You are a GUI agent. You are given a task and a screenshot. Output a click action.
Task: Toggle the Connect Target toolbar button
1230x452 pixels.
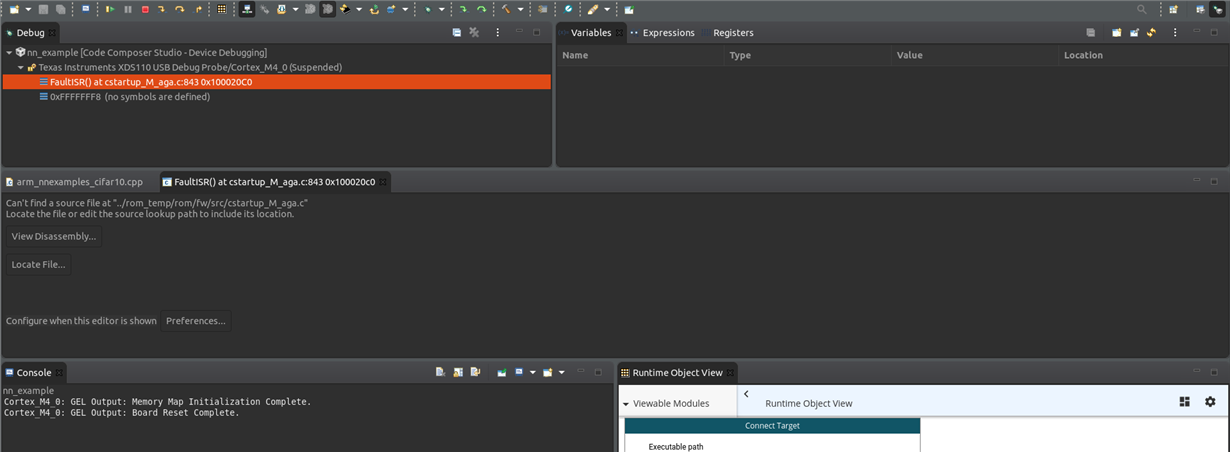click(x=246, y=9)
